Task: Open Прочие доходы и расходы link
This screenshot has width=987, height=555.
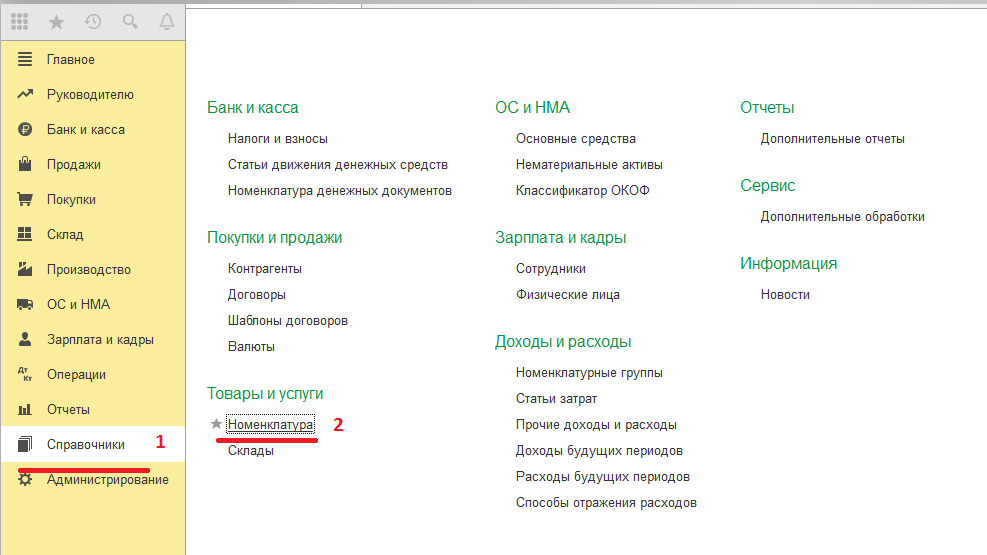Action: pyautogui.click(x=596, y=425)
